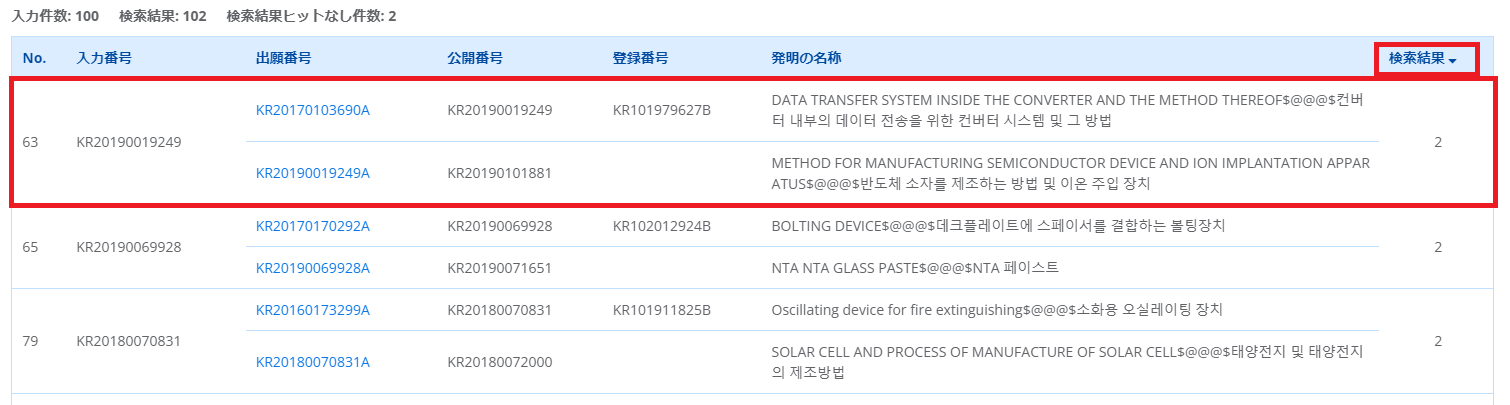Select input number KR20190069928 cell
The image size is (1510, 405).
(x=129, y=247)
